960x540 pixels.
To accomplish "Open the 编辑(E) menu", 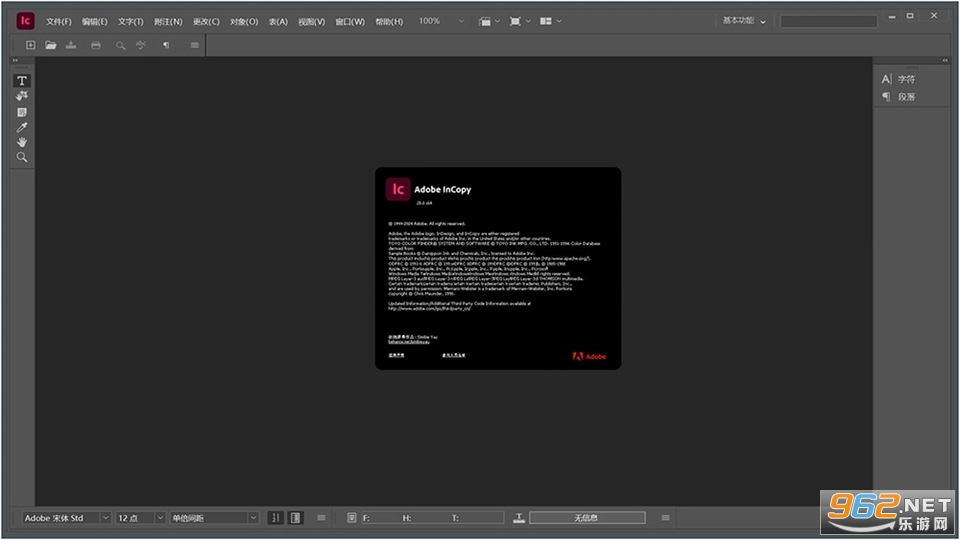I will tap(95, 21).
